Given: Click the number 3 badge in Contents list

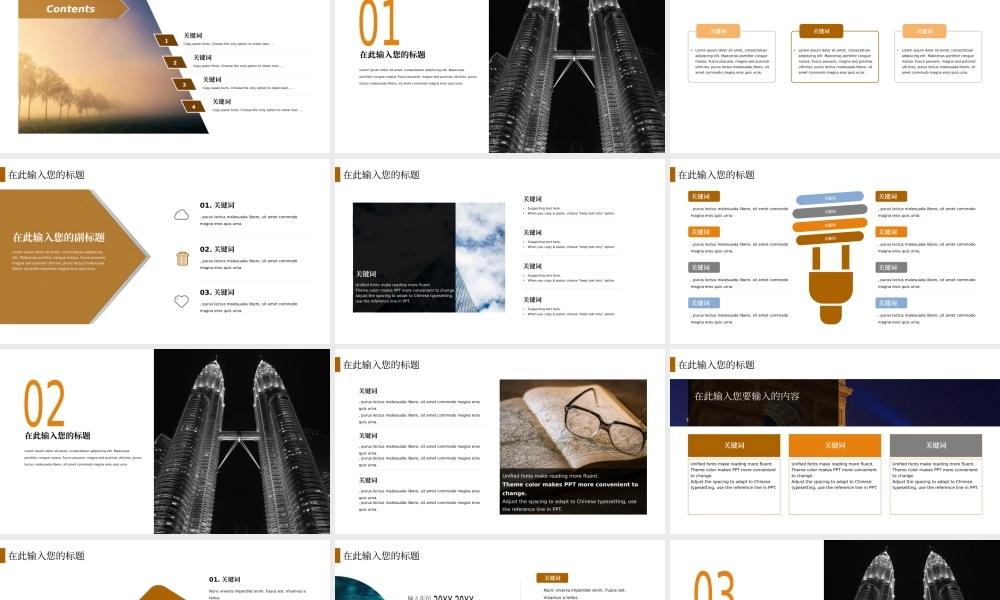Looking at the screenshot, I should pyautogui.click(x=185, y=84).
